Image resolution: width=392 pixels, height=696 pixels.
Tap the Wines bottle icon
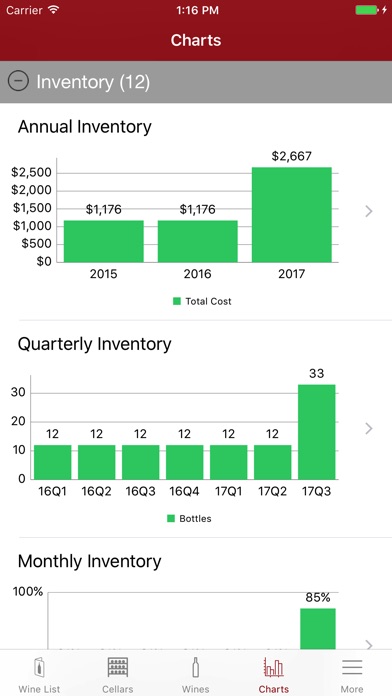tap(196, 668)
